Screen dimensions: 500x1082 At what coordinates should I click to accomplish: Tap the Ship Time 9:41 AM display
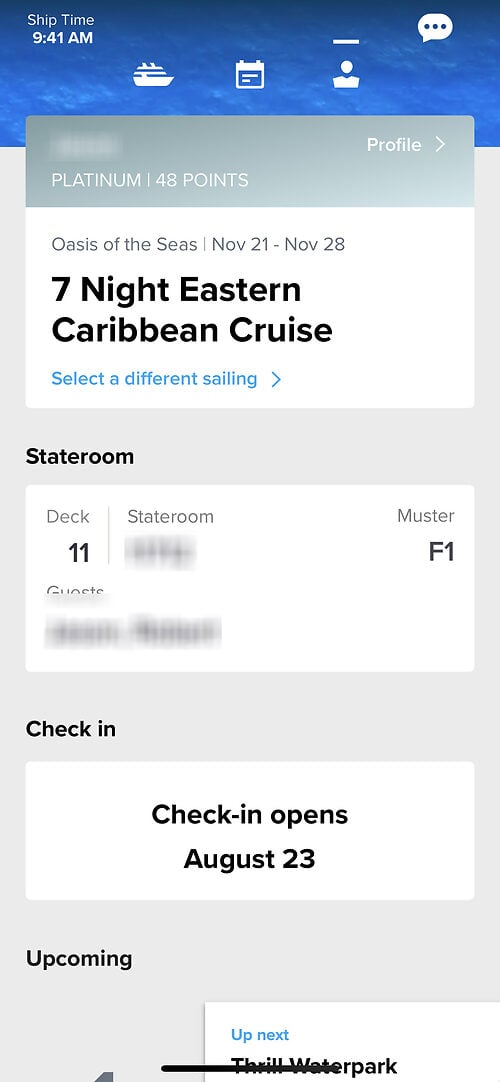61,29
